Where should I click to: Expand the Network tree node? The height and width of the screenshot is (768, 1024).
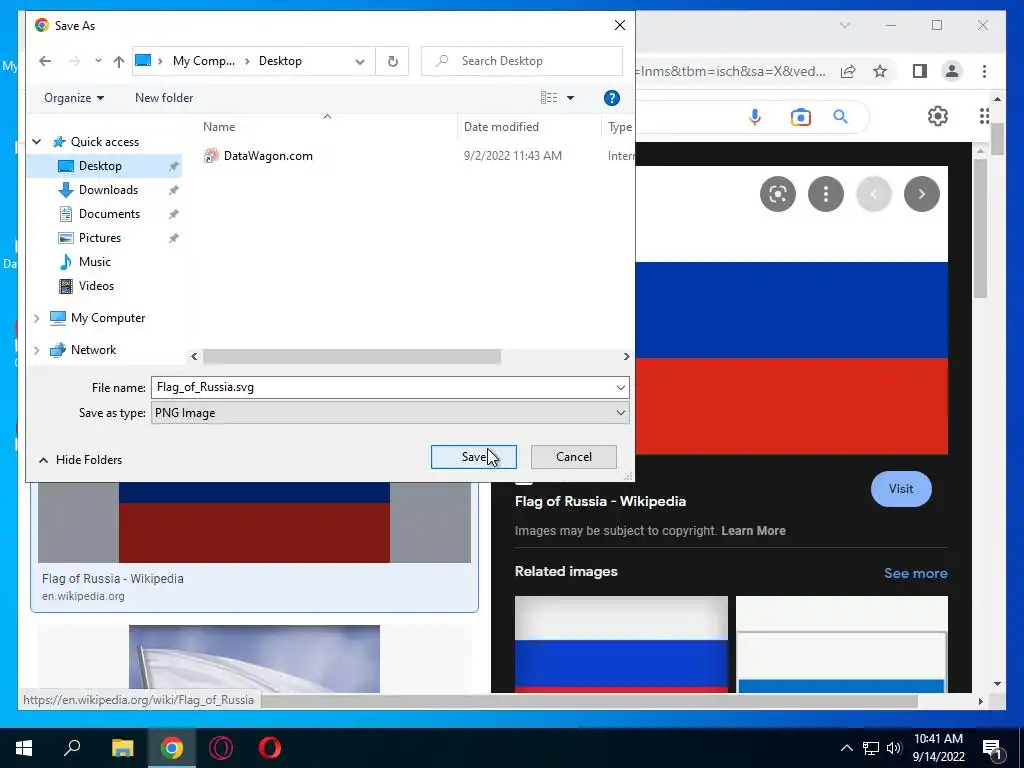(x=37, y=350)
